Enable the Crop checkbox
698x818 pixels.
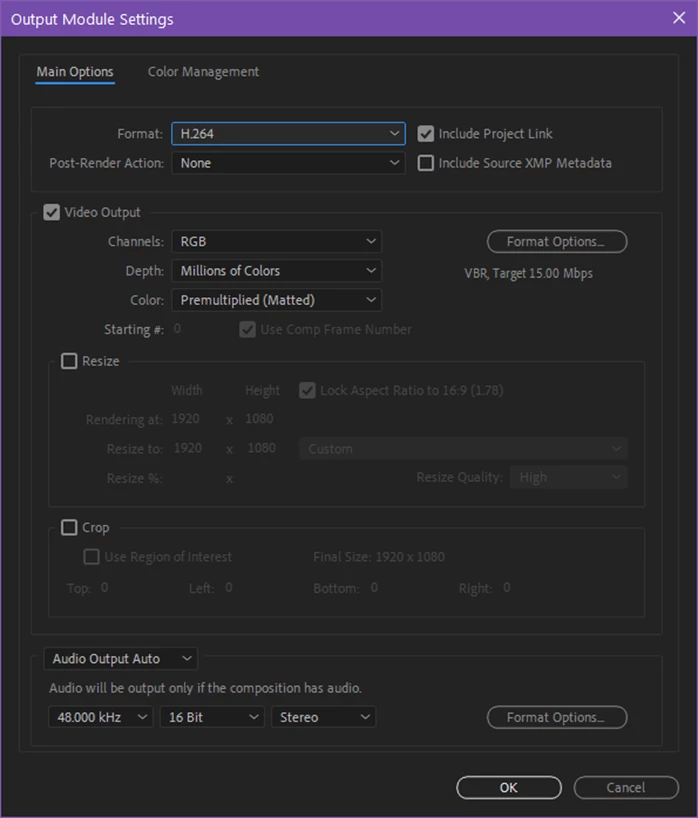69,527
